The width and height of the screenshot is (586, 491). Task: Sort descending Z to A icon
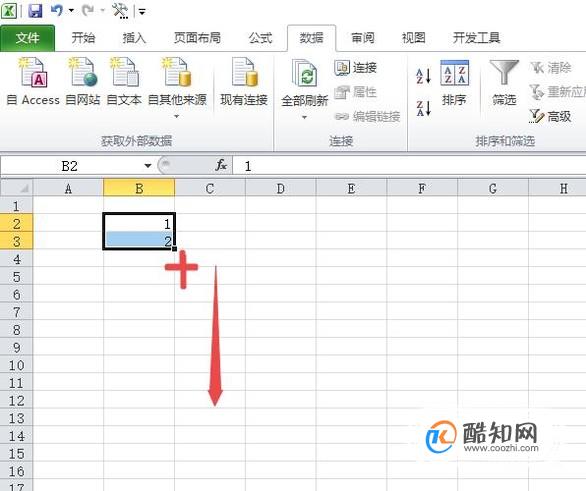423,108
